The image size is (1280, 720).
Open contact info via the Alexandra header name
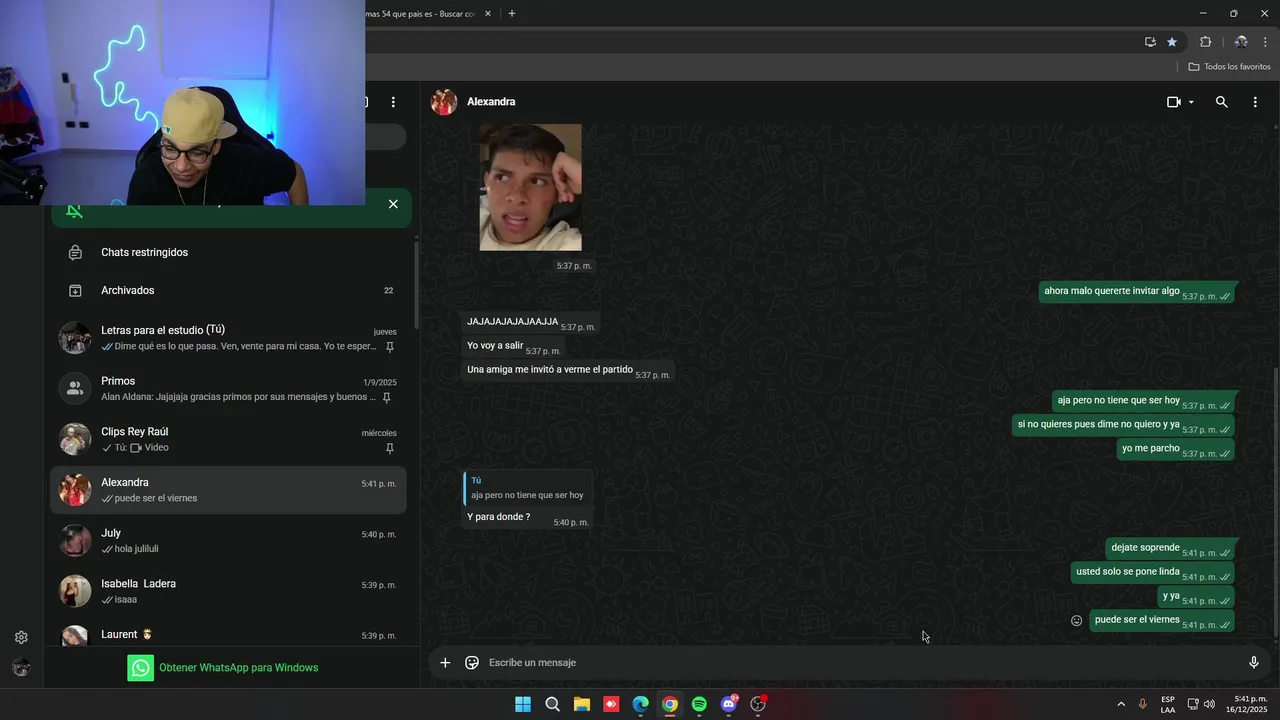click(x=491, y=102)
